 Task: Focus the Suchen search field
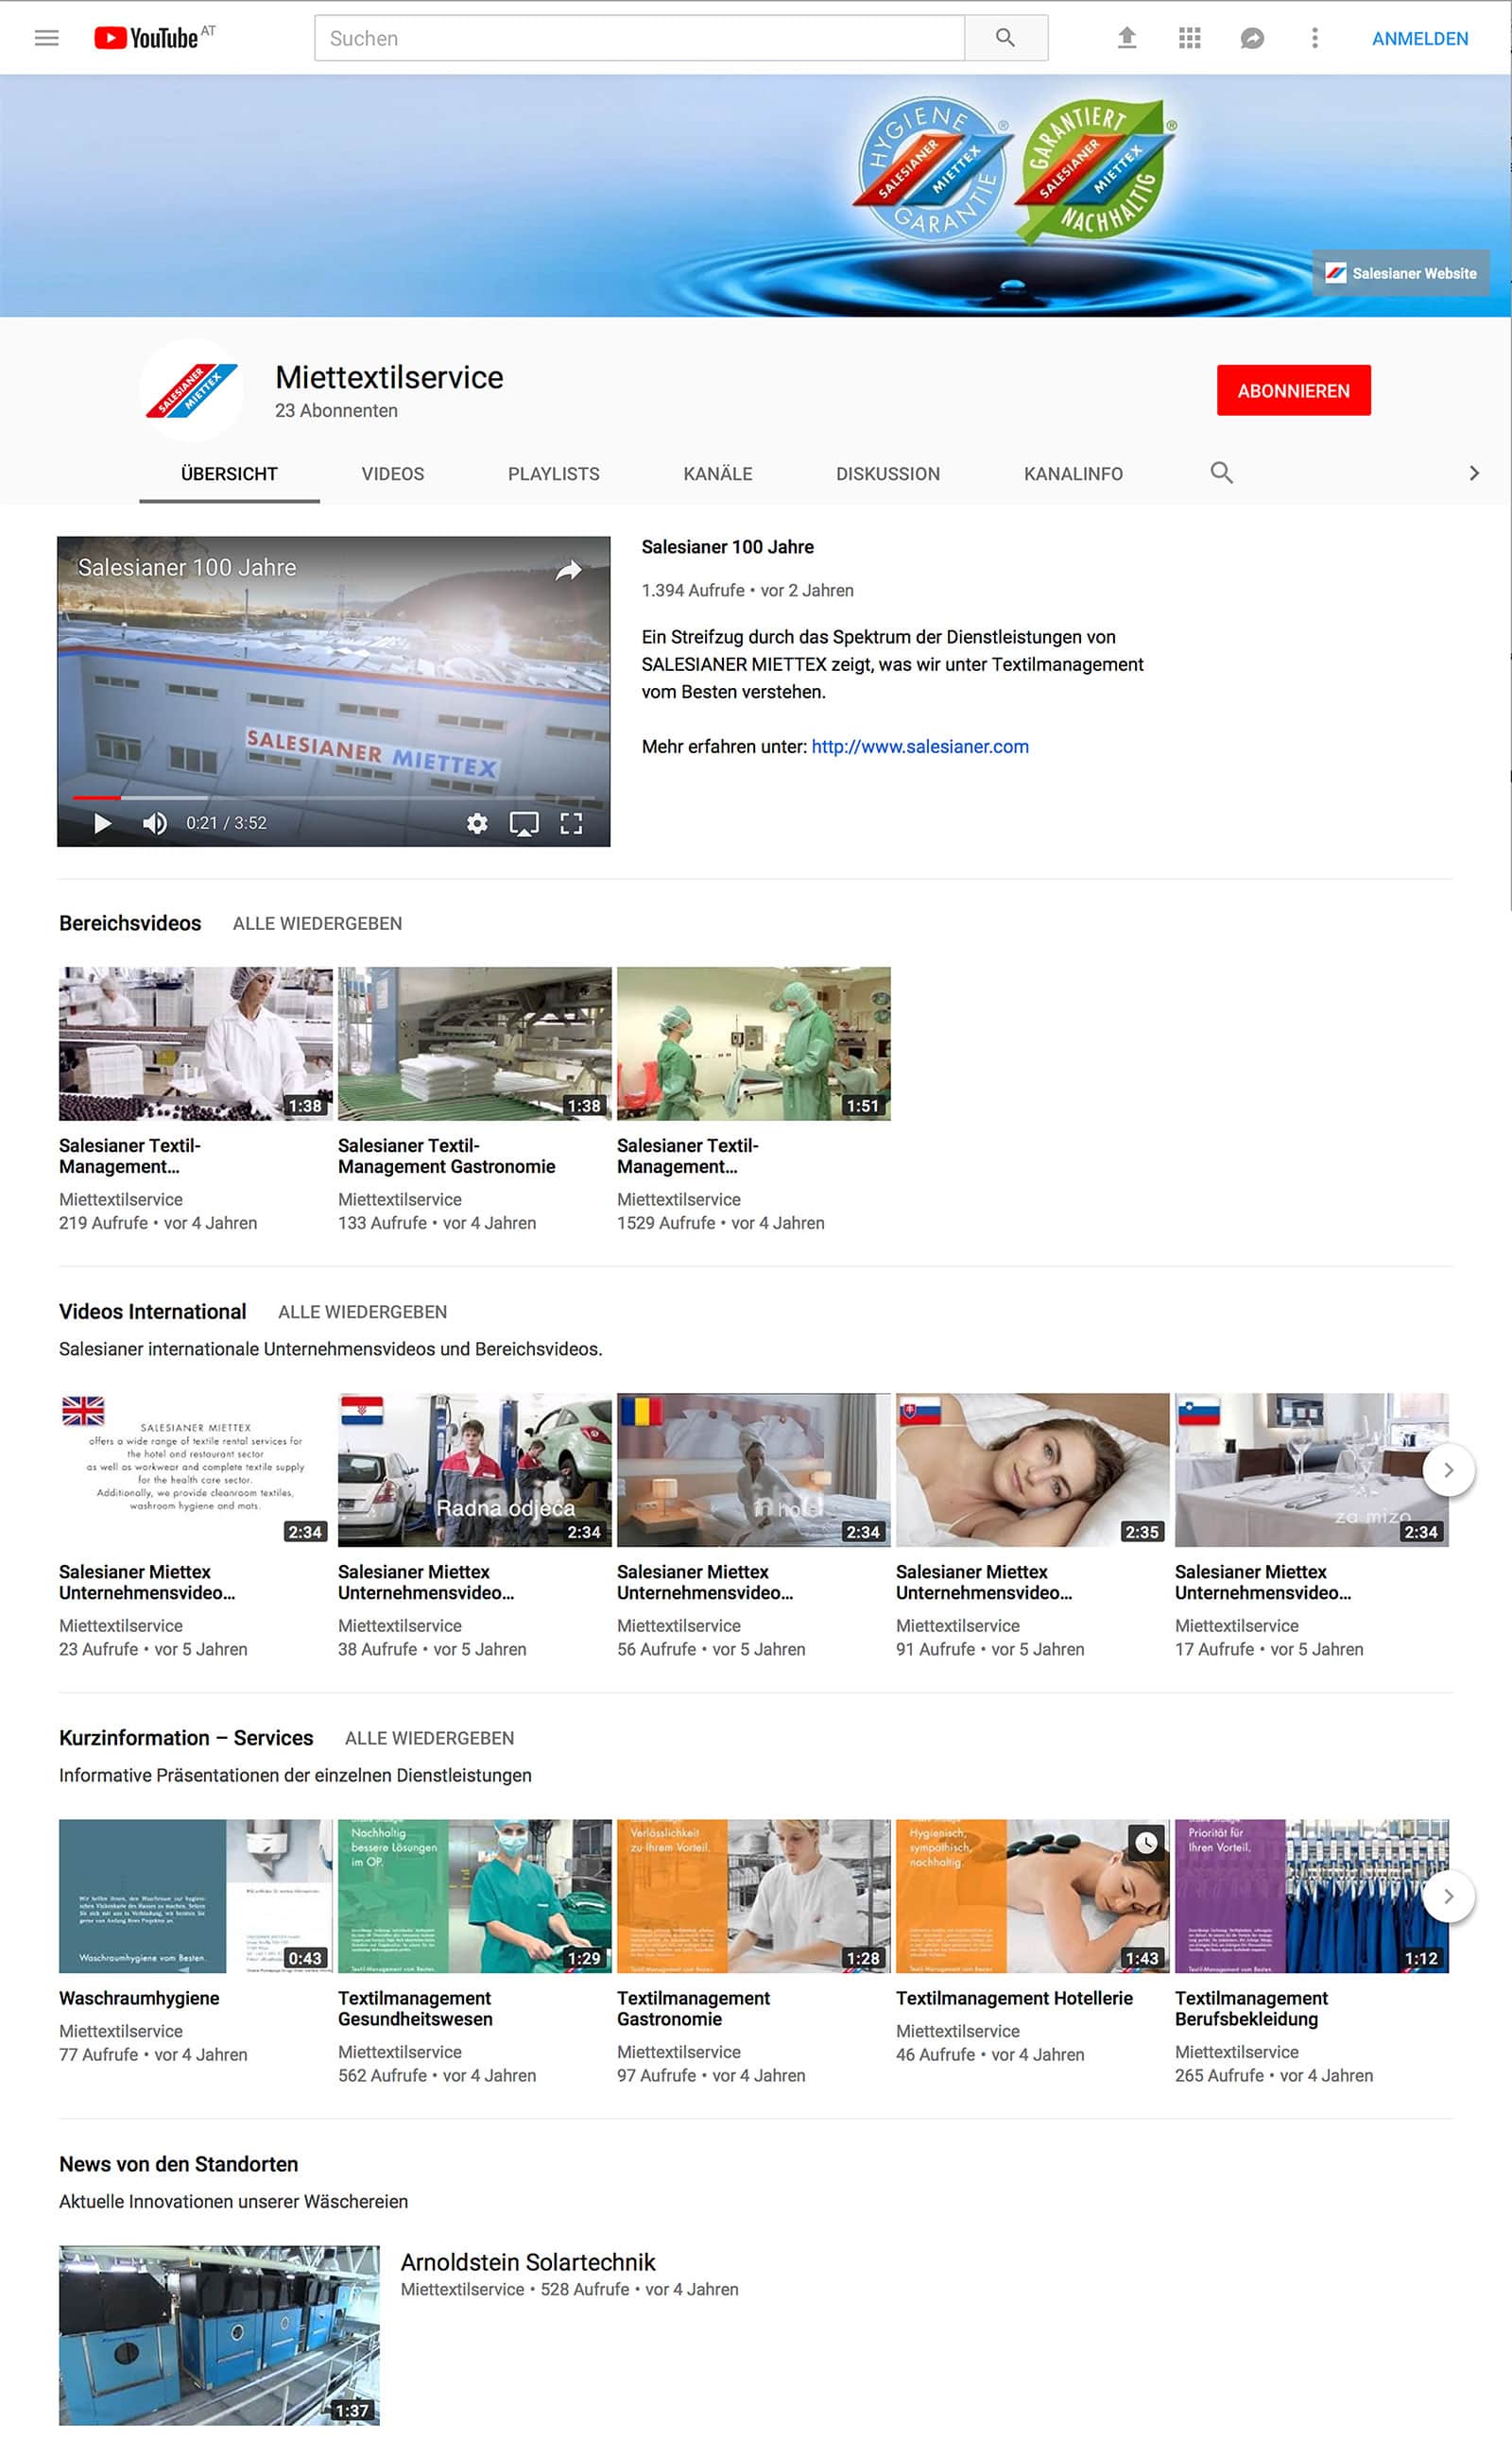pos(639,38)
